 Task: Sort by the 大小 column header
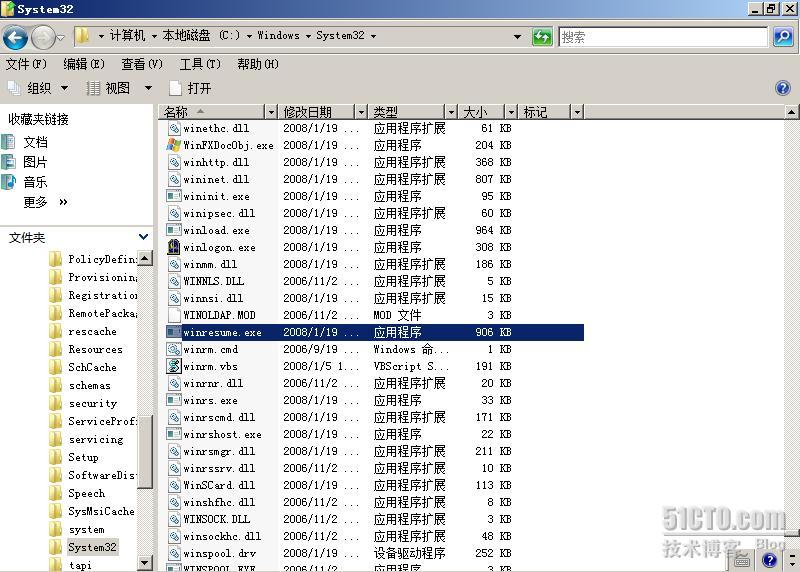(482, 112)
